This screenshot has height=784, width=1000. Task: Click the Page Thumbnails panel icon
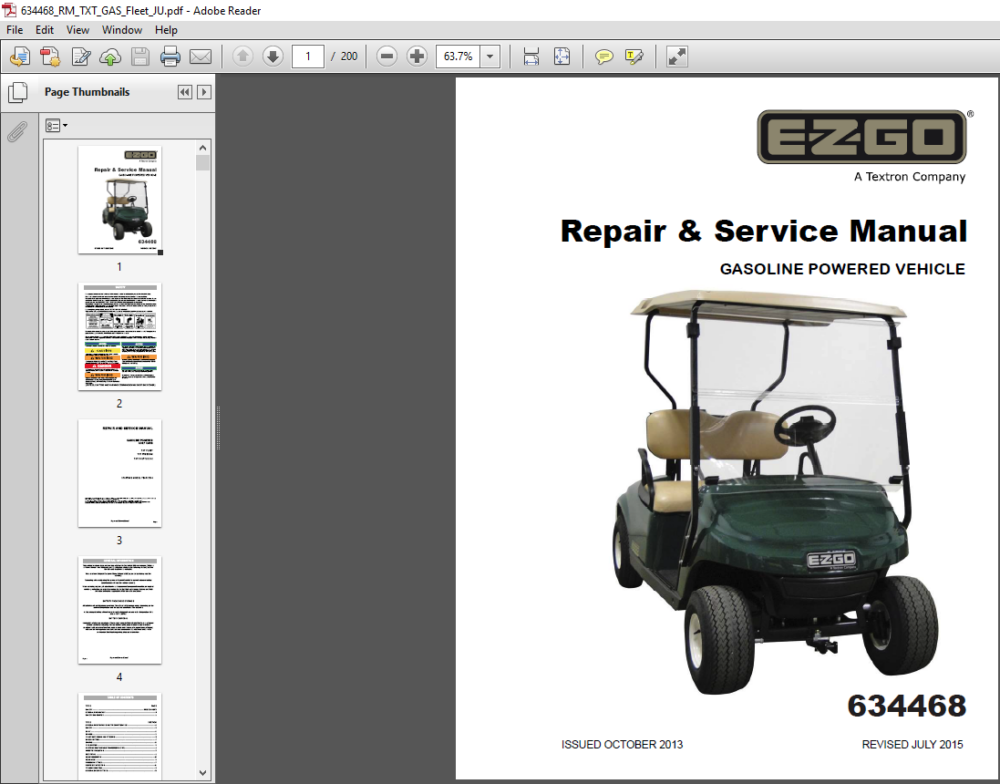point(18,92)
